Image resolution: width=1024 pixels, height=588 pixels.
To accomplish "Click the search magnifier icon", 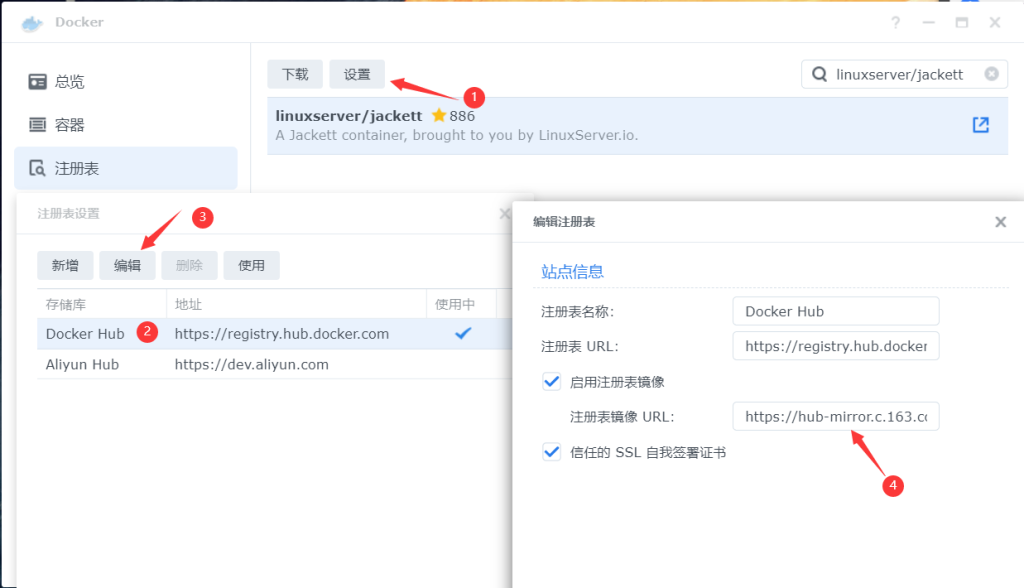I will (x=819, y=74).
